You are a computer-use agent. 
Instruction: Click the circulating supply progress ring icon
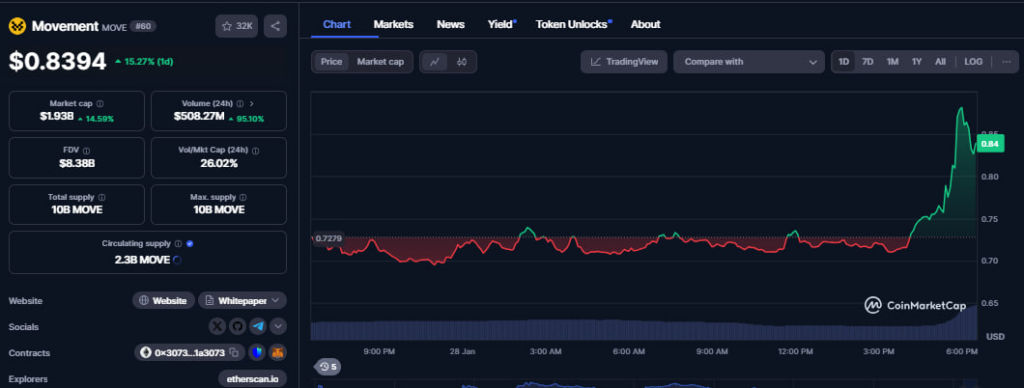[x=178, y=260]
